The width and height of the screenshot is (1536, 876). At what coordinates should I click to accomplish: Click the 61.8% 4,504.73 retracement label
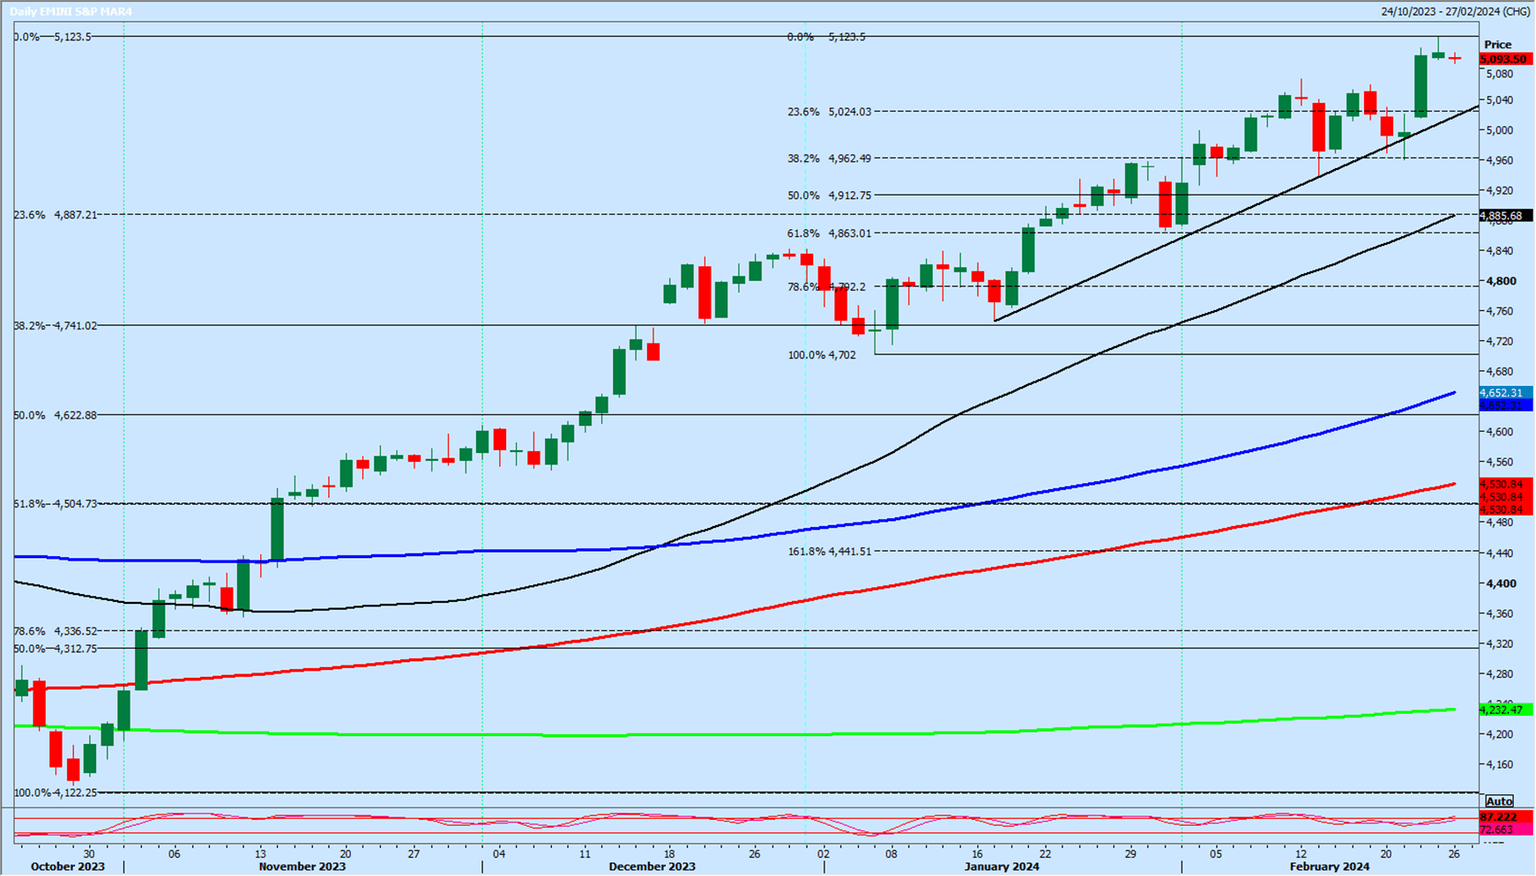pyautogui.click(x=55, y=504)
